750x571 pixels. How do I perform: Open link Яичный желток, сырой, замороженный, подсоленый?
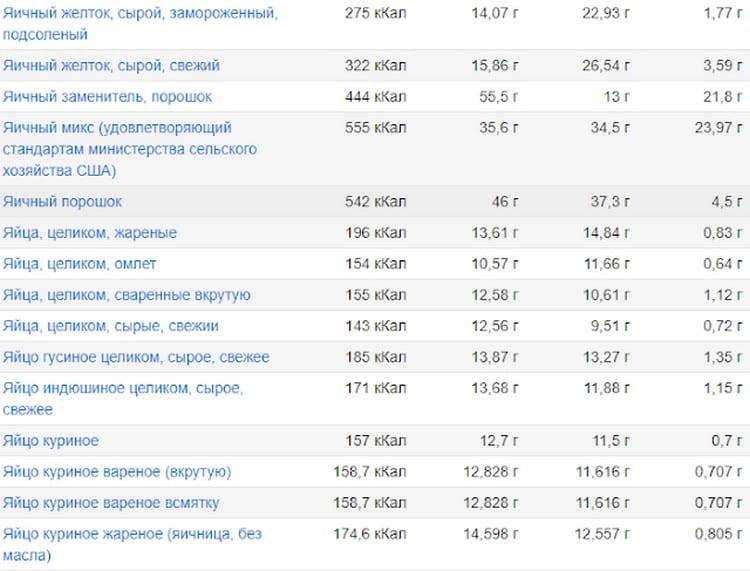pos(140,23)
